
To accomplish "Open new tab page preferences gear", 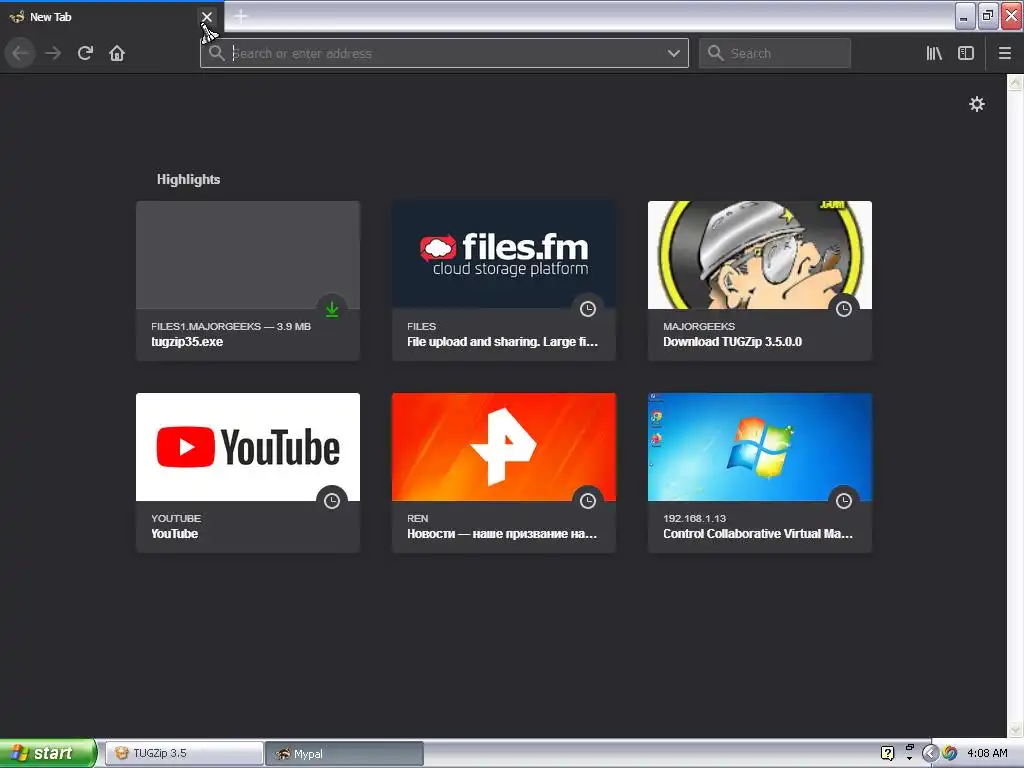I will pos(976,104).
